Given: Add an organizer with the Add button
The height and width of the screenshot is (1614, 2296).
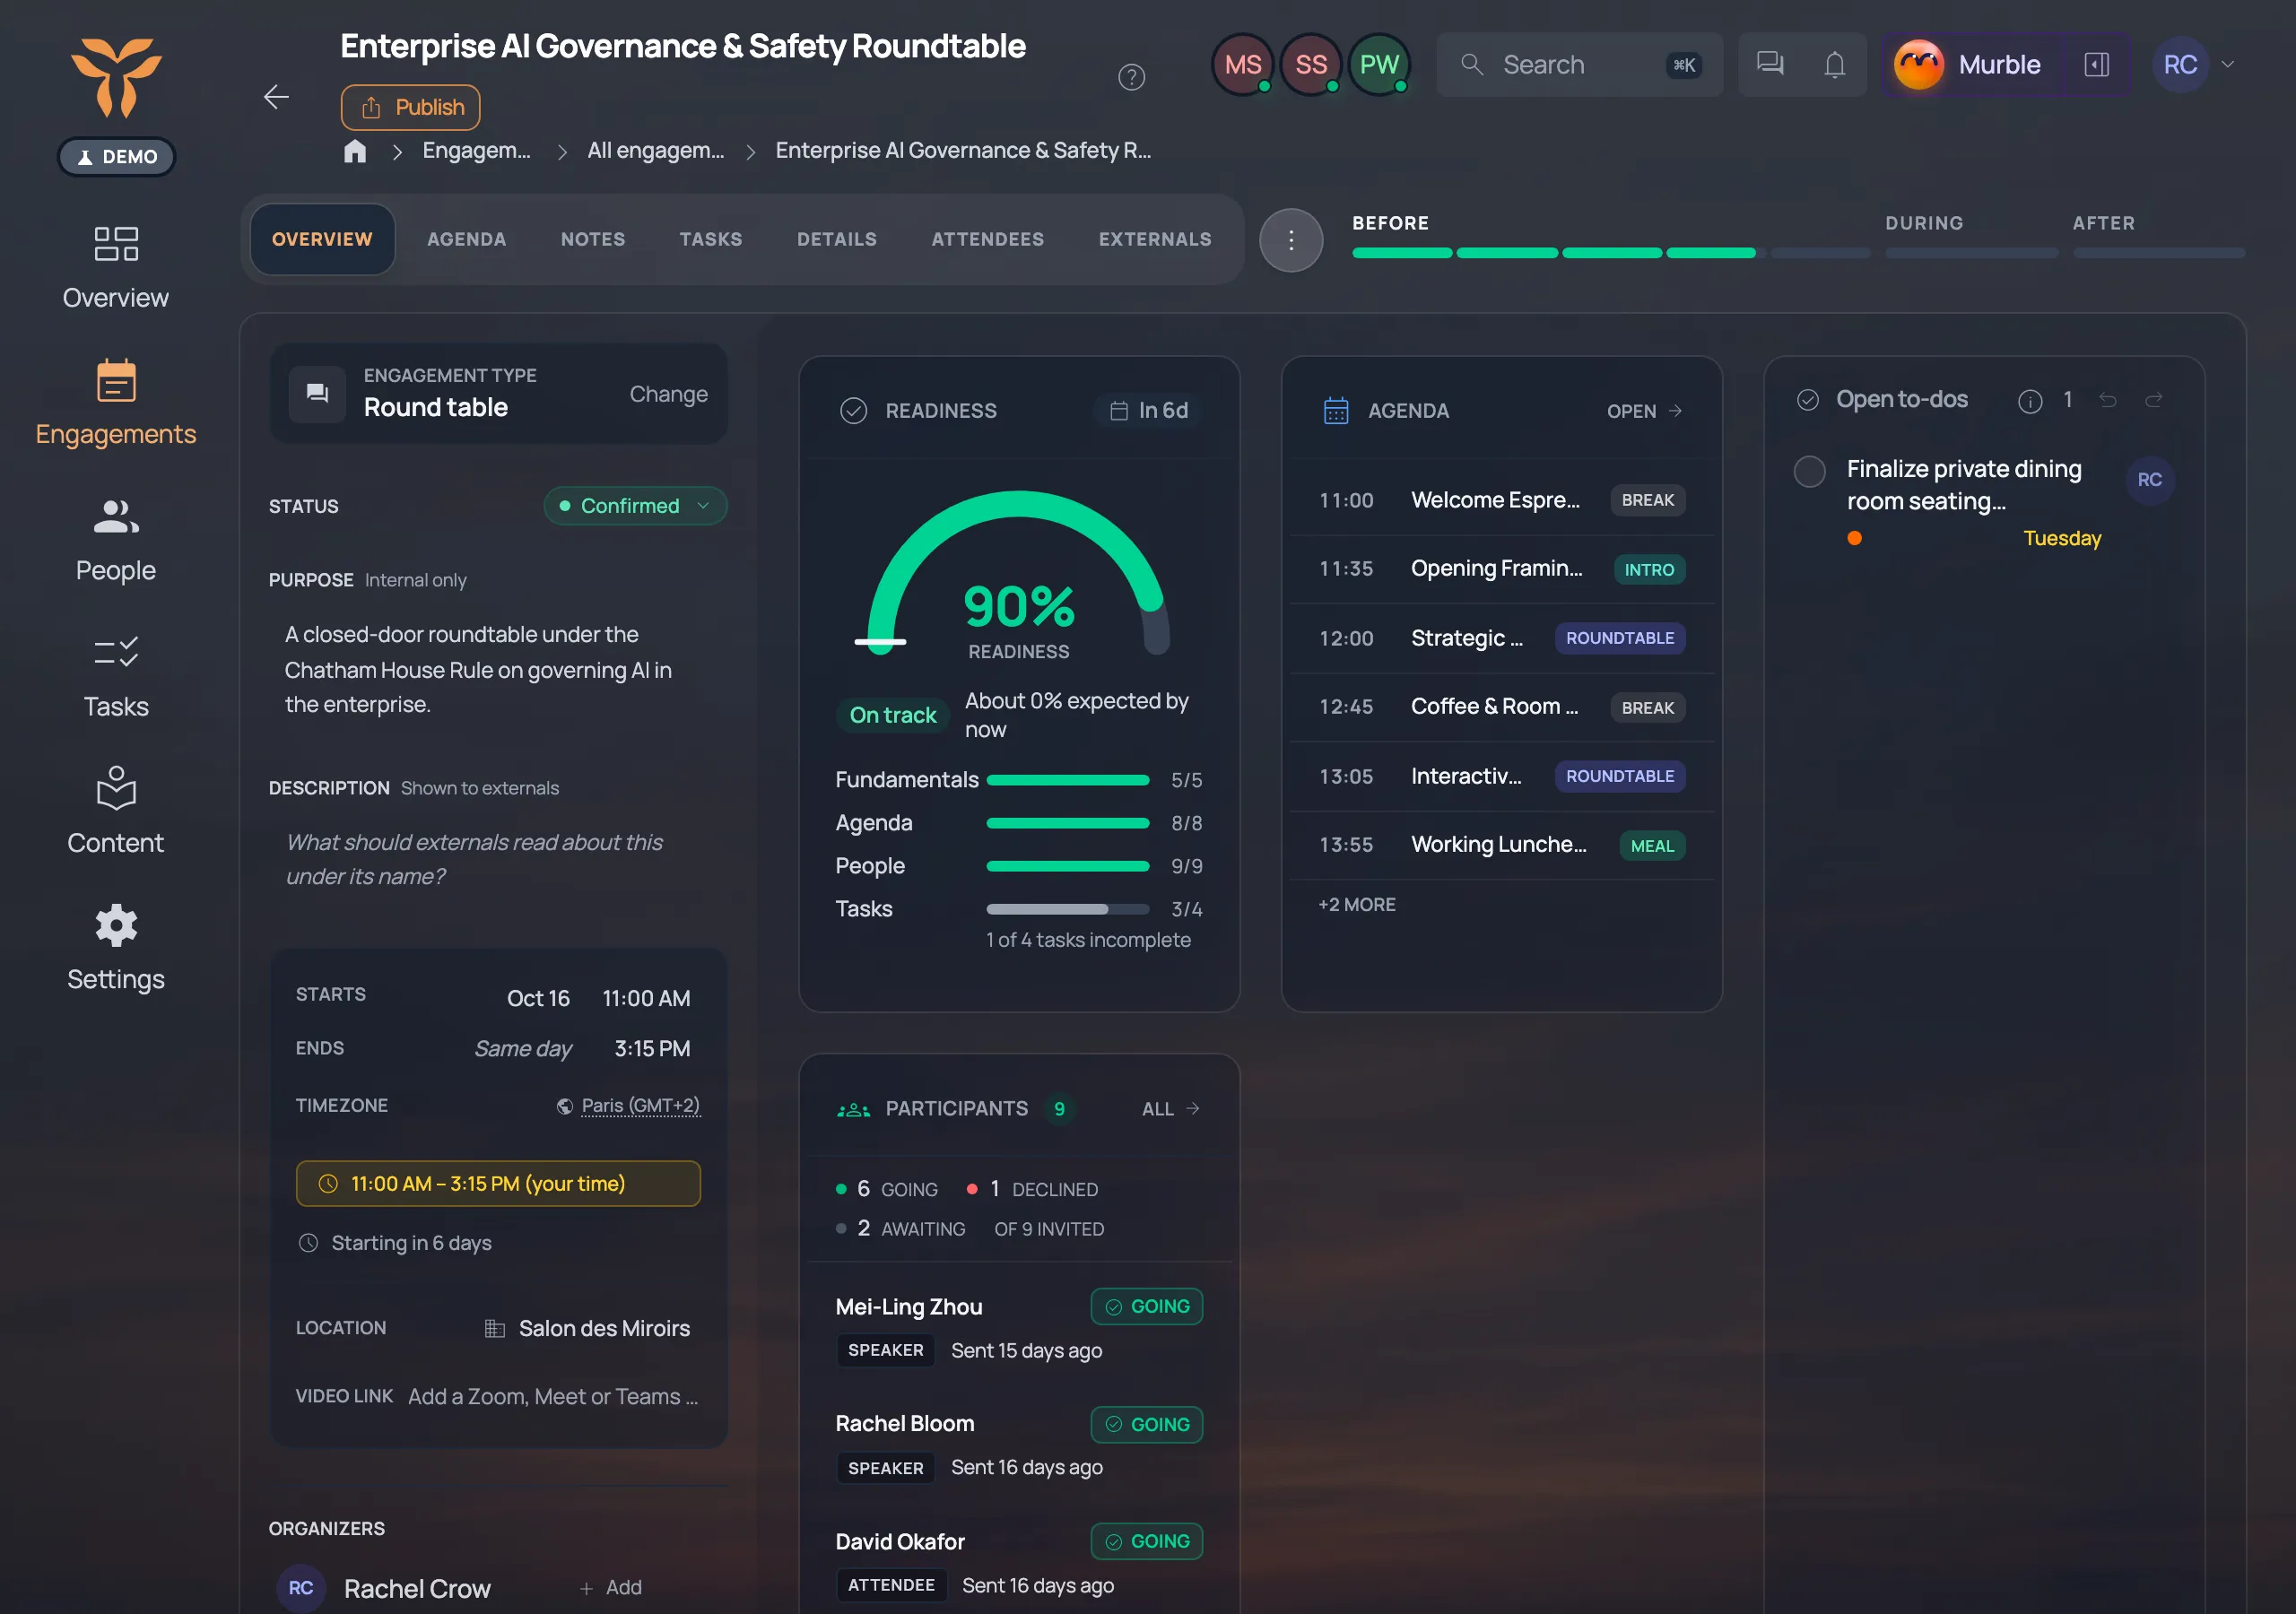Looking at the screenshot, I should tap(610, 1587).
